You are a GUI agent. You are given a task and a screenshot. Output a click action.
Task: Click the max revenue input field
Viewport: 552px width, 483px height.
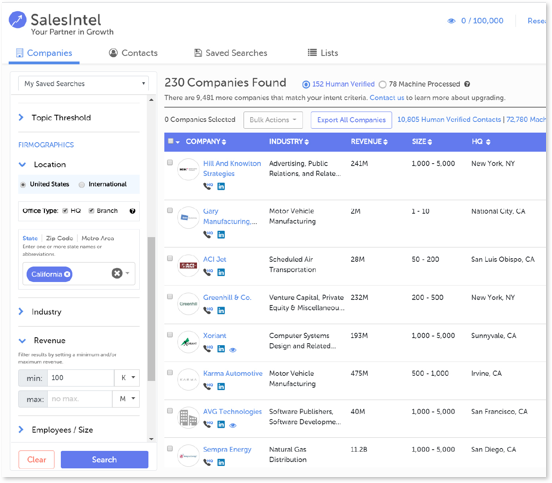point(80,399)
